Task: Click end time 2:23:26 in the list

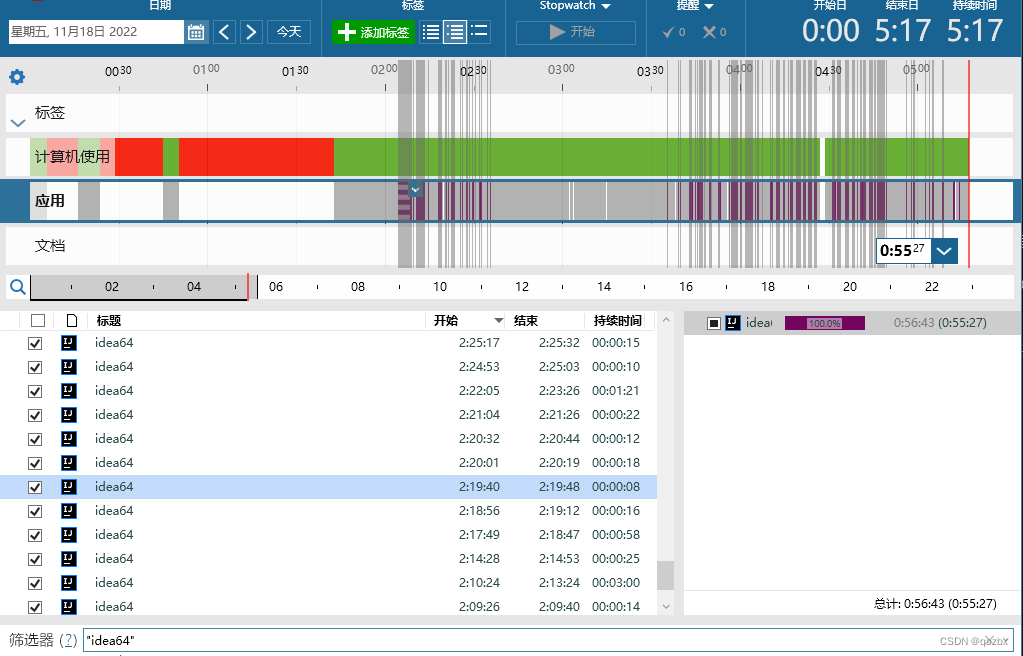Action: 559,390
